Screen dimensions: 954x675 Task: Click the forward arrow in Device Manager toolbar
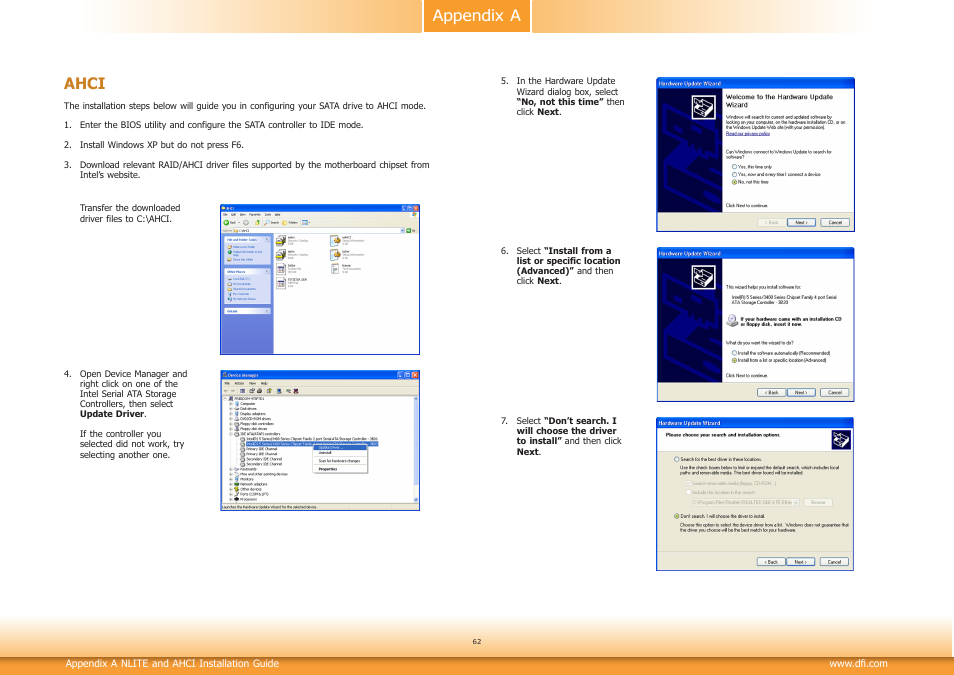point(233,391)
